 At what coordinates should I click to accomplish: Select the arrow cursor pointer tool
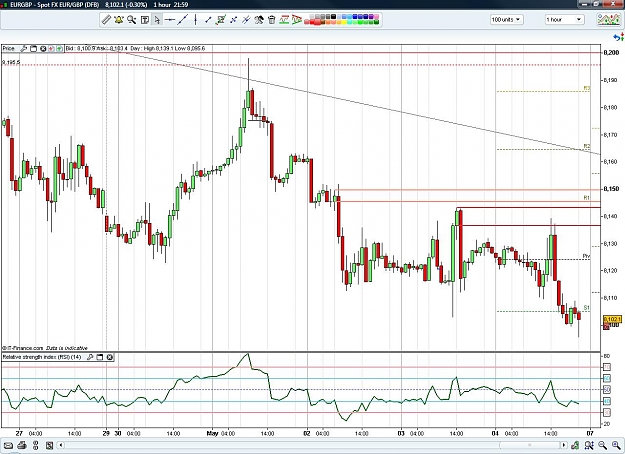pos(157,20)
